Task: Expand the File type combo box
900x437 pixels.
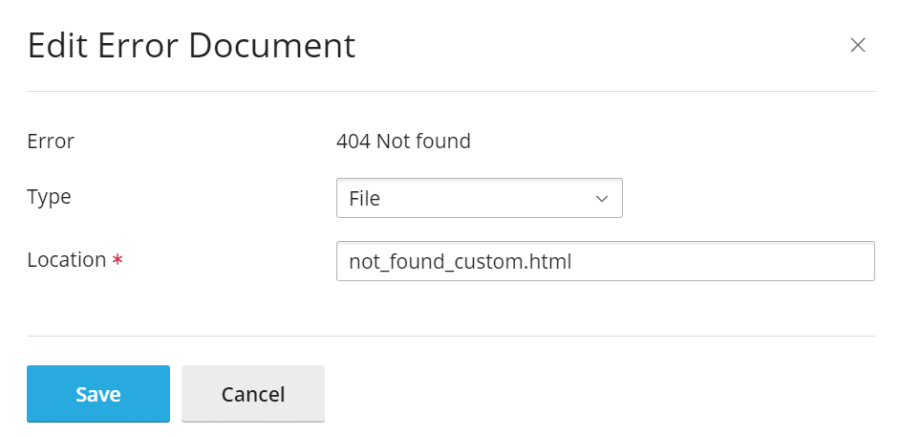Action: click(479, 198)
